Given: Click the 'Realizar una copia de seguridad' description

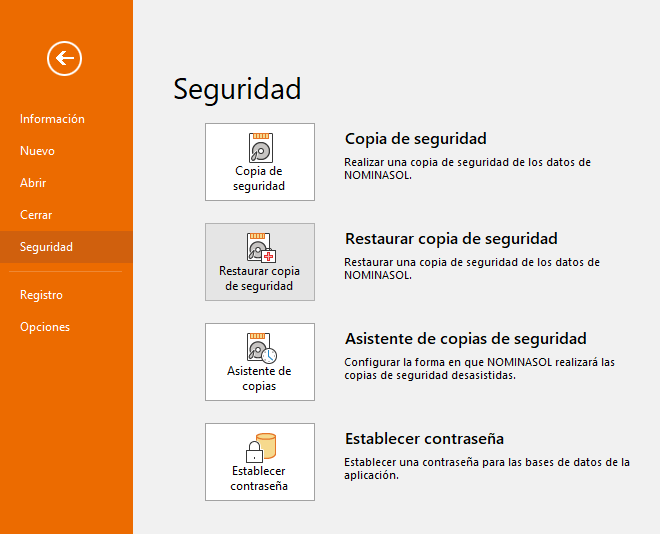Looking at the screenshot, I should [x=467, y=169].
